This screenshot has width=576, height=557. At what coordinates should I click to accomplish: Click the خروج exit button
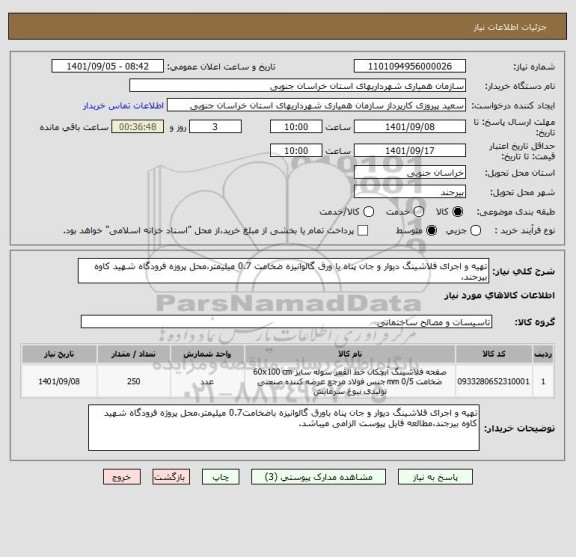pyautogui.click(x=122, y=477)
